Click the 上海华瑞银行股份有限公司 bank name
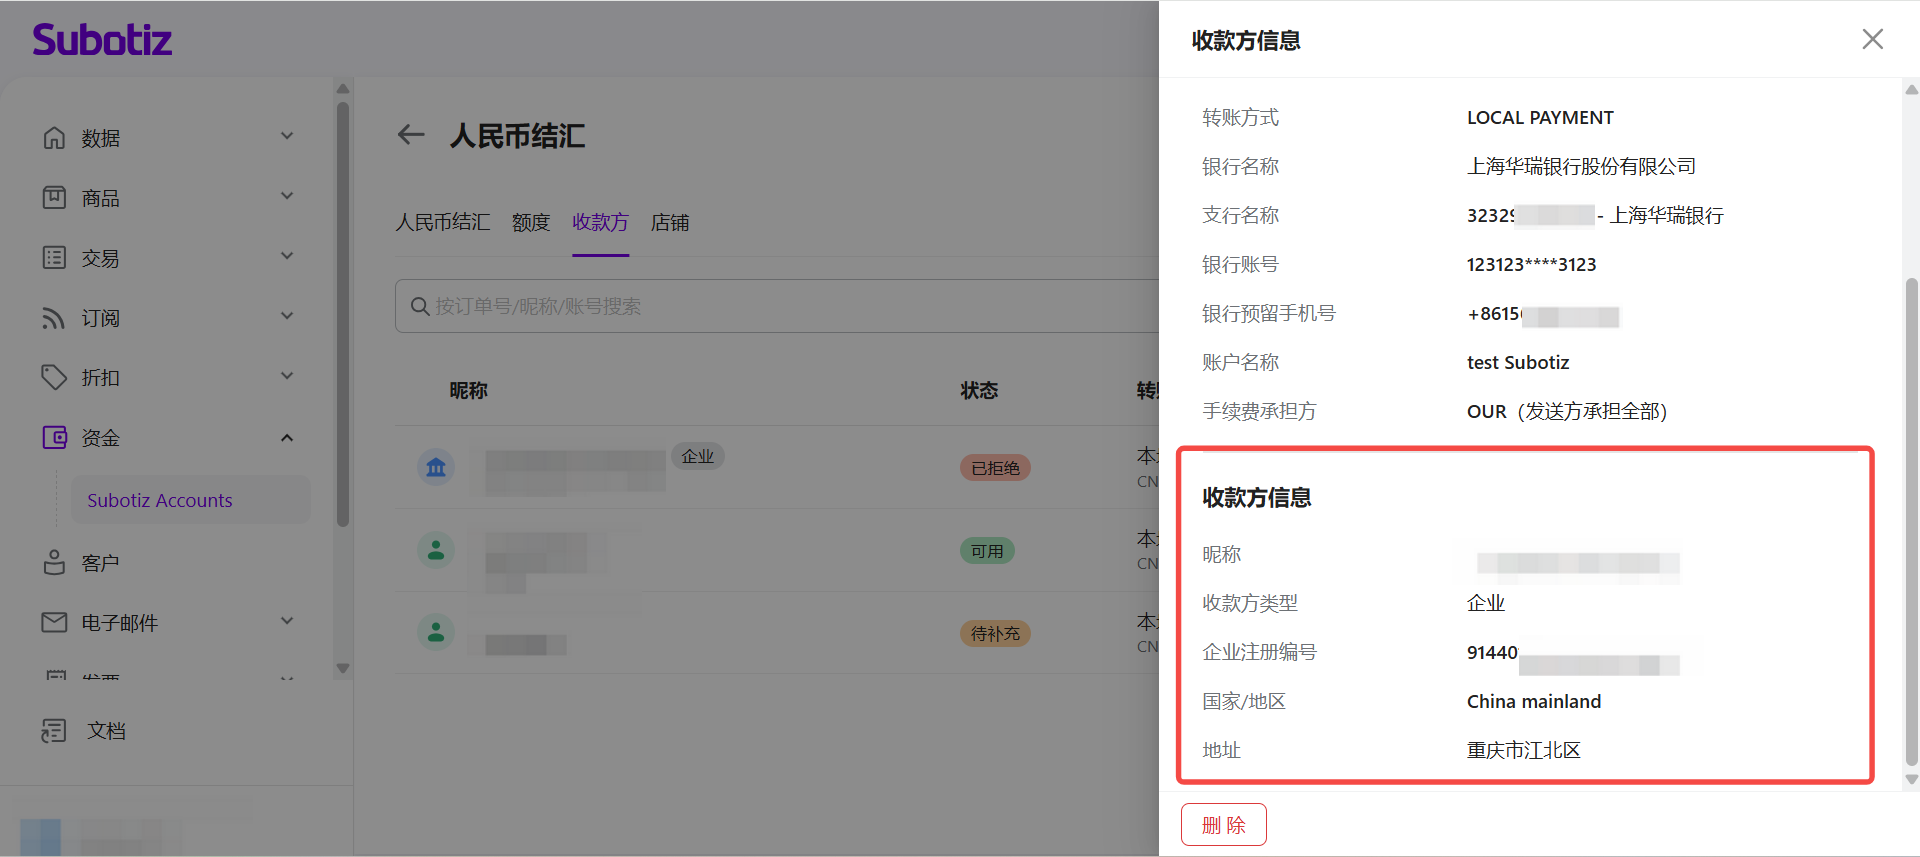 tap(1581, 166)
